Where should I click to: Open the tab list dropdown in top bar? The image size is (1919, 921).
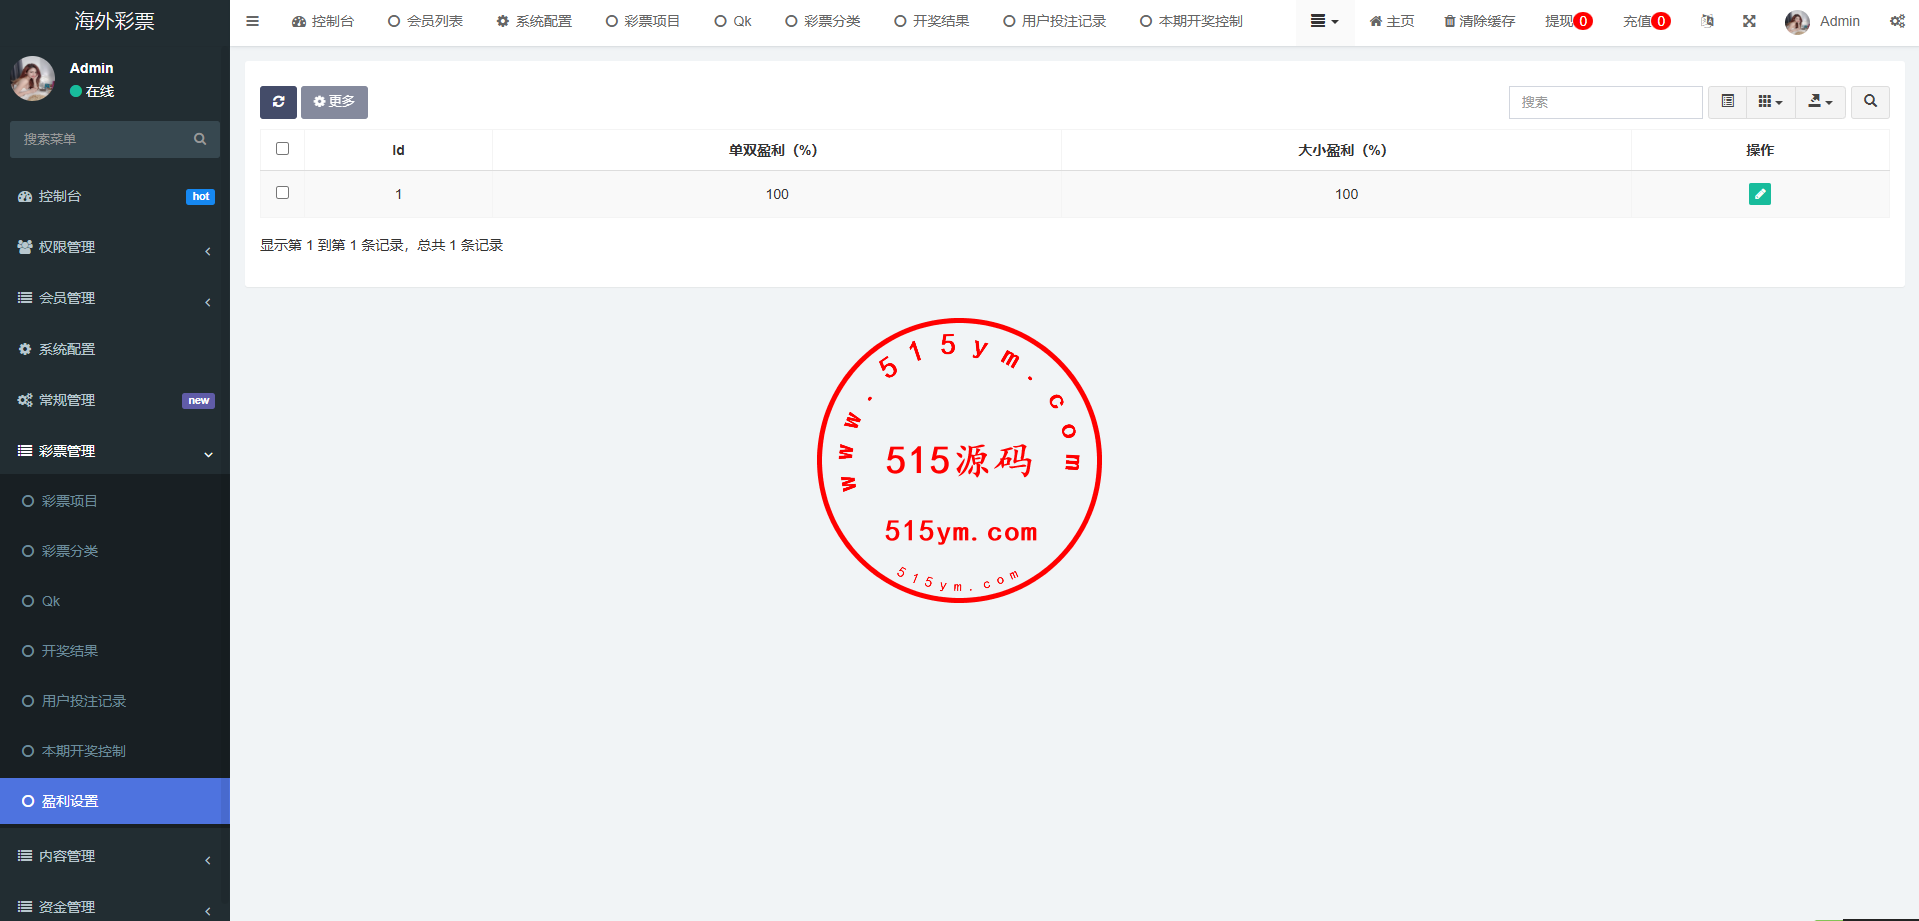(1324, 21)
